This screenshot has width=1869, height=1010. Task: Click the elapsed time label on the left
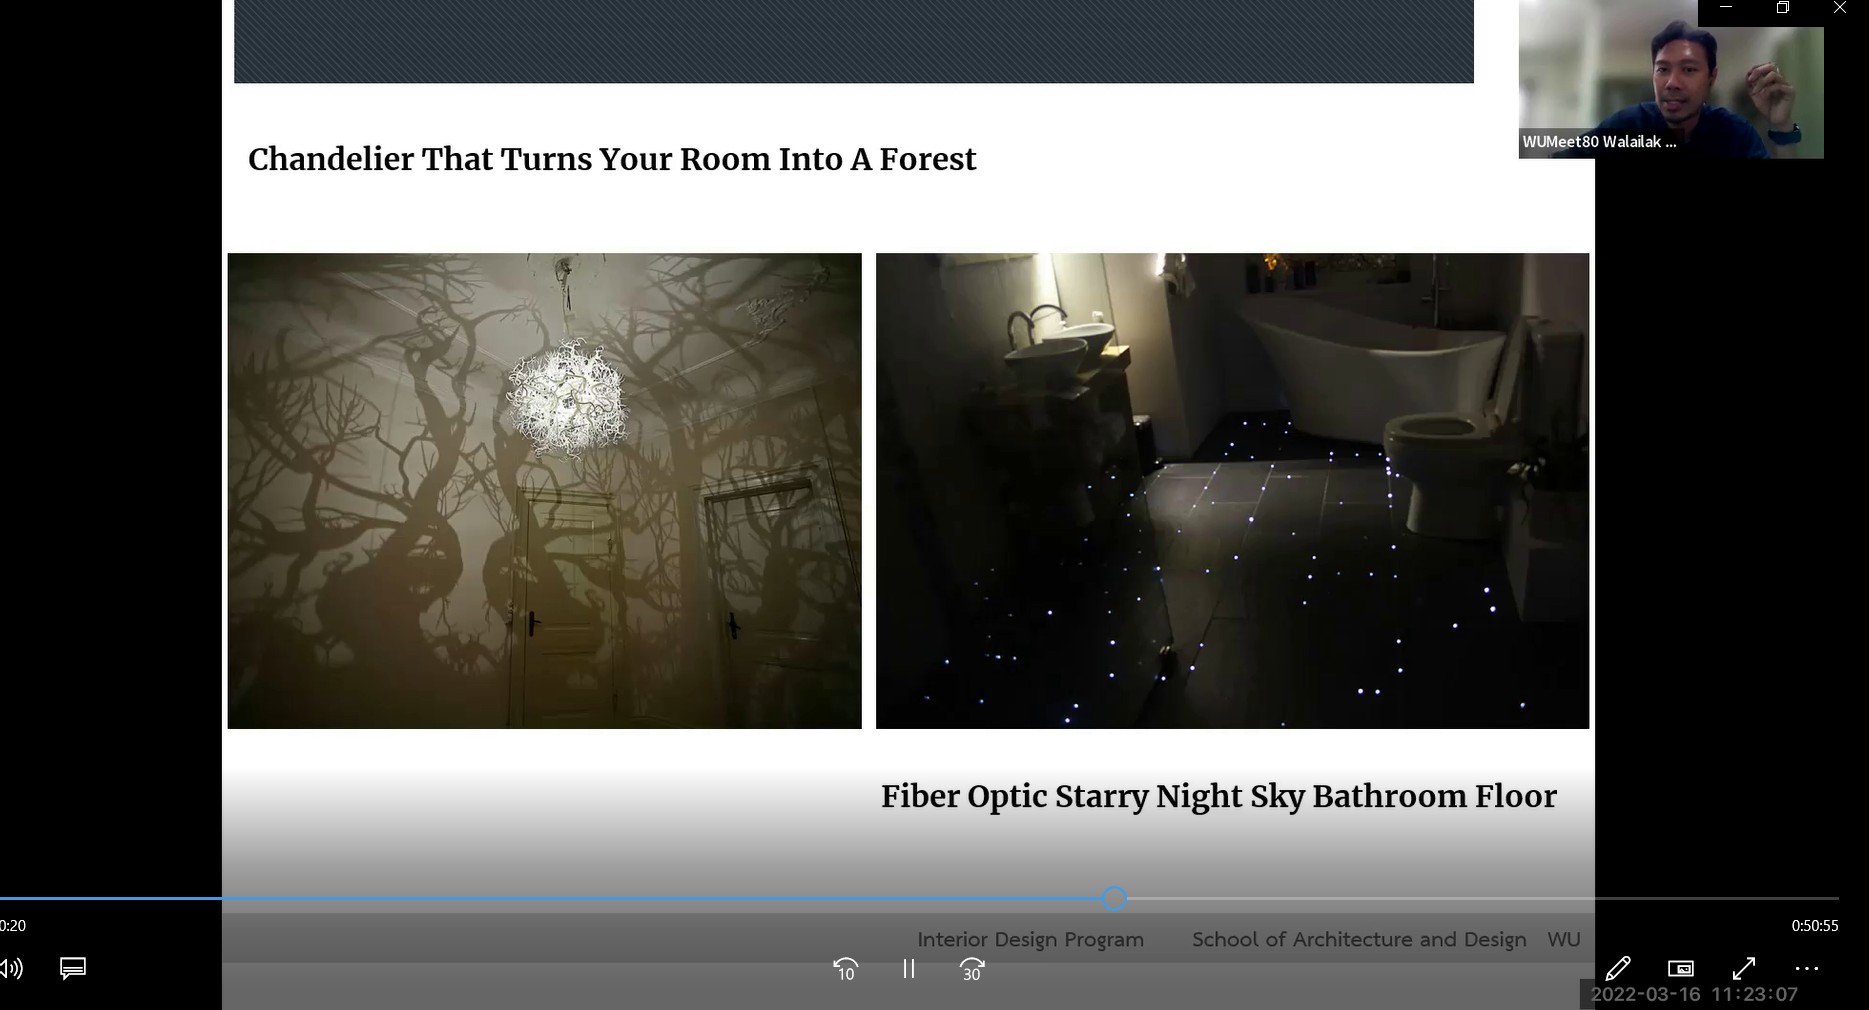(x=13, y=925)
